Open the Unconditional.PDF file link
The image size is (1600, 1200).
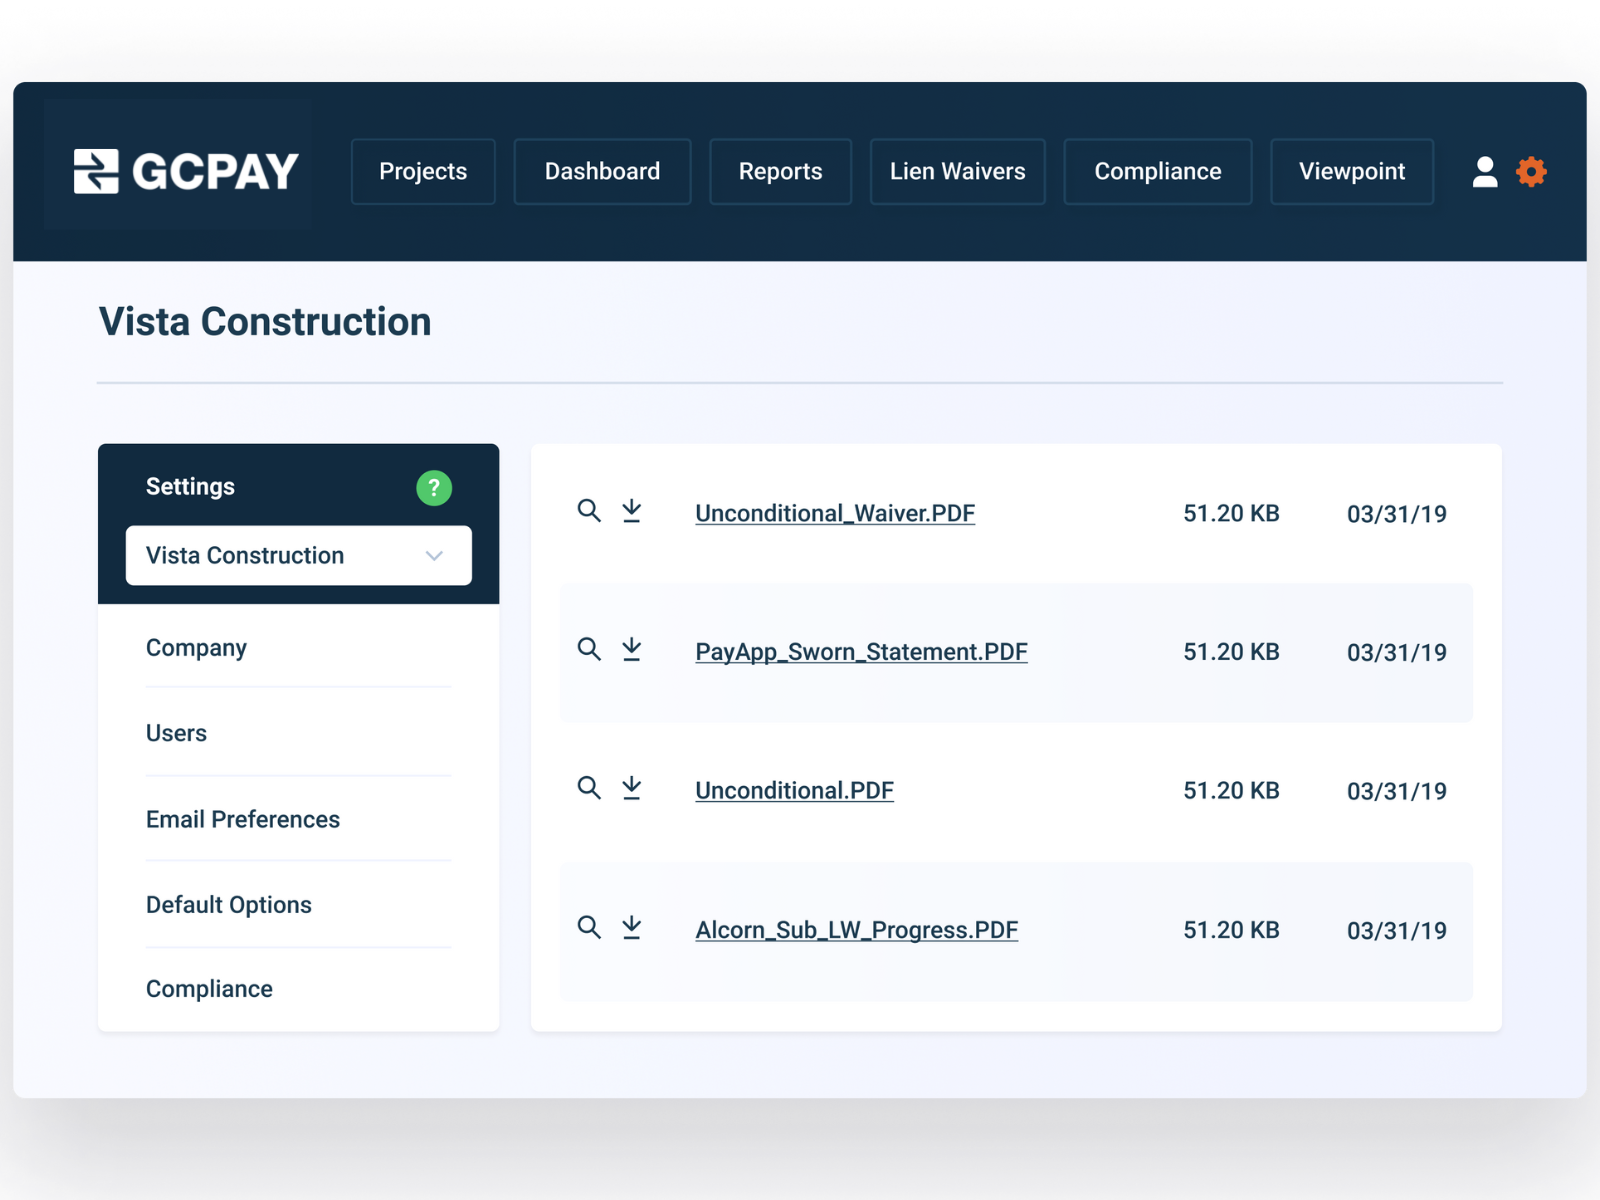(794, 791)
